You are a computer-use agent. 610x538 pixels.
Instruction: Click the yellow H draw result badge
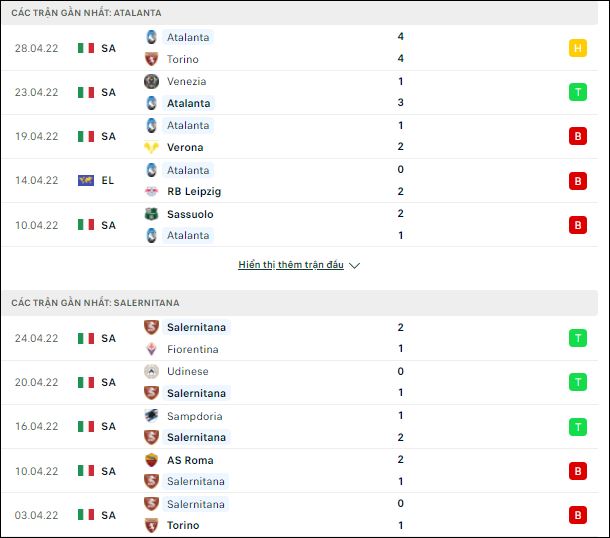coord(577,48)
